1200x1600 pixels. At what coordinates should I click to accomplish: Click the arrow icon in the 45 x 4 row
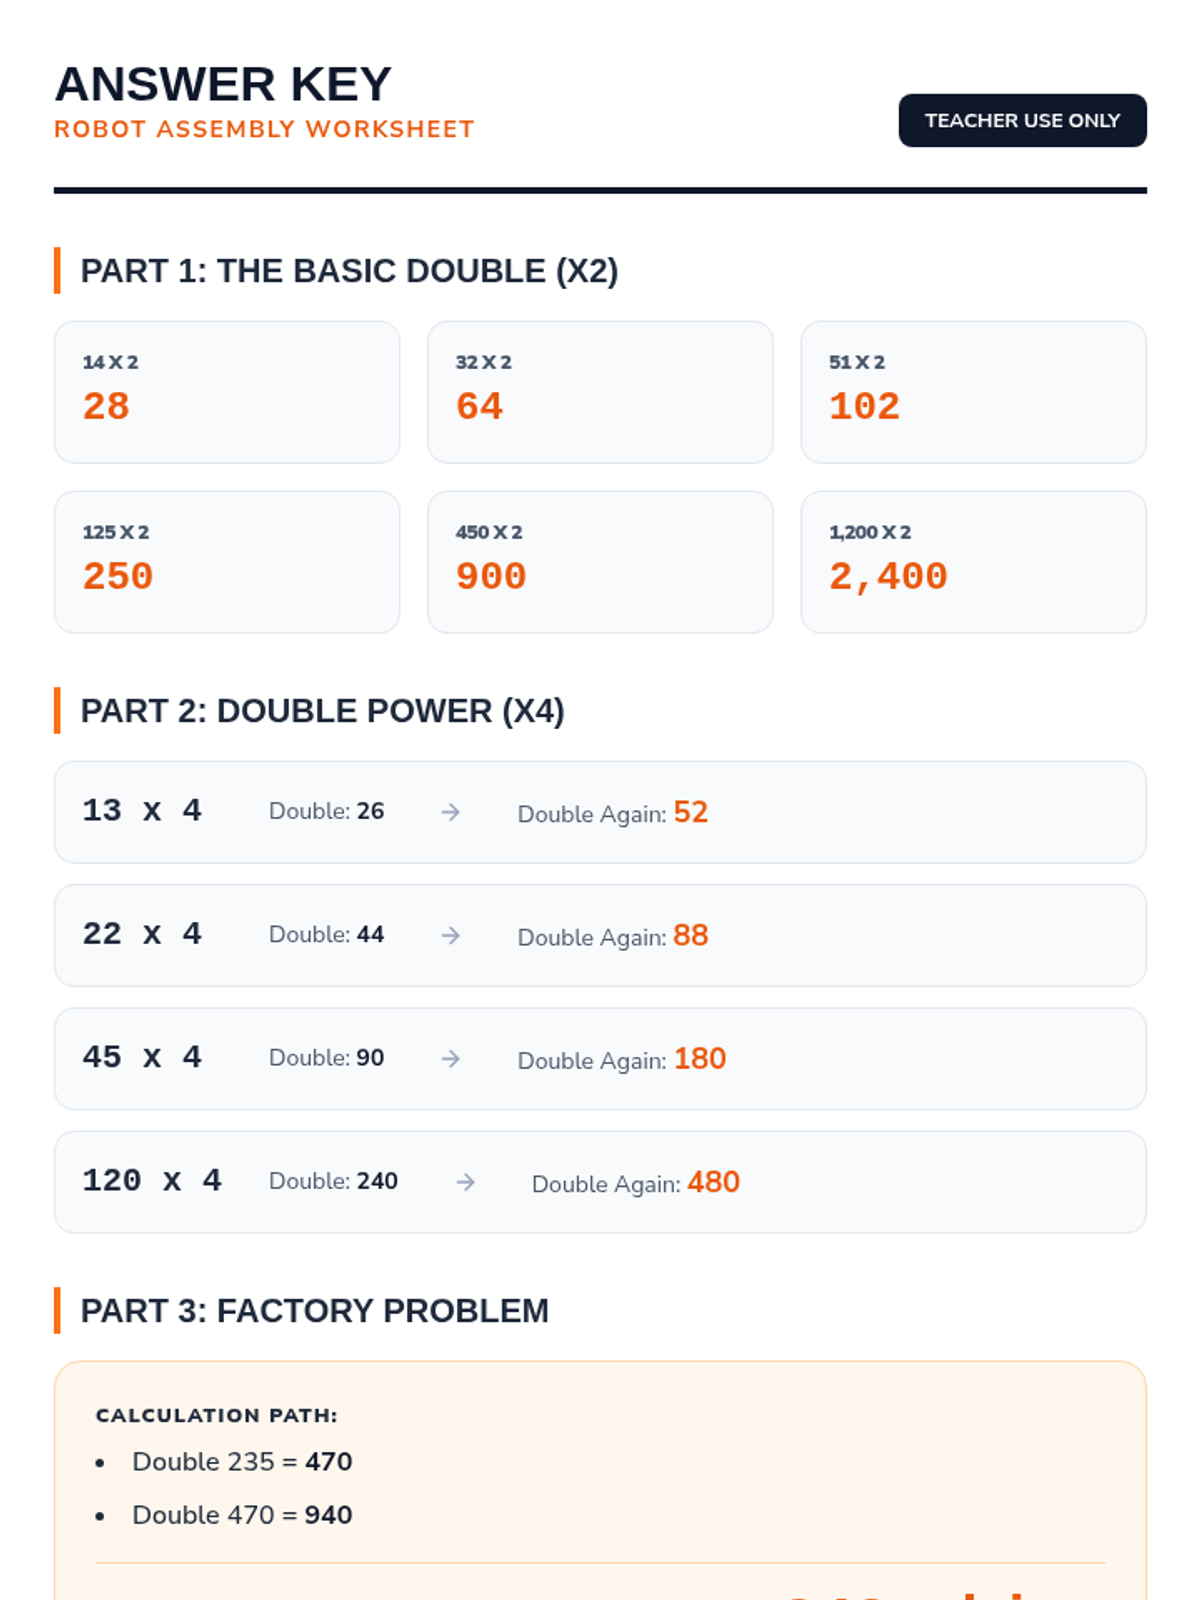[451, 1058]
